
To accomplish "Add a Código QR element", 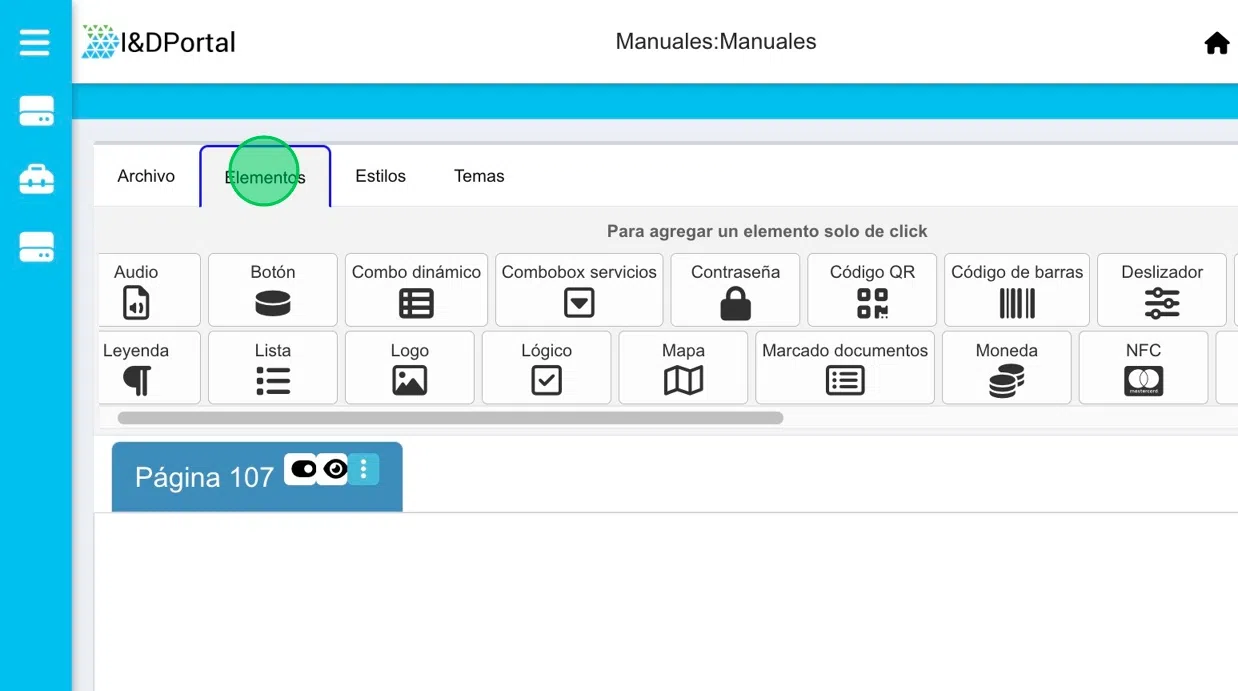I will coord(872,290).
